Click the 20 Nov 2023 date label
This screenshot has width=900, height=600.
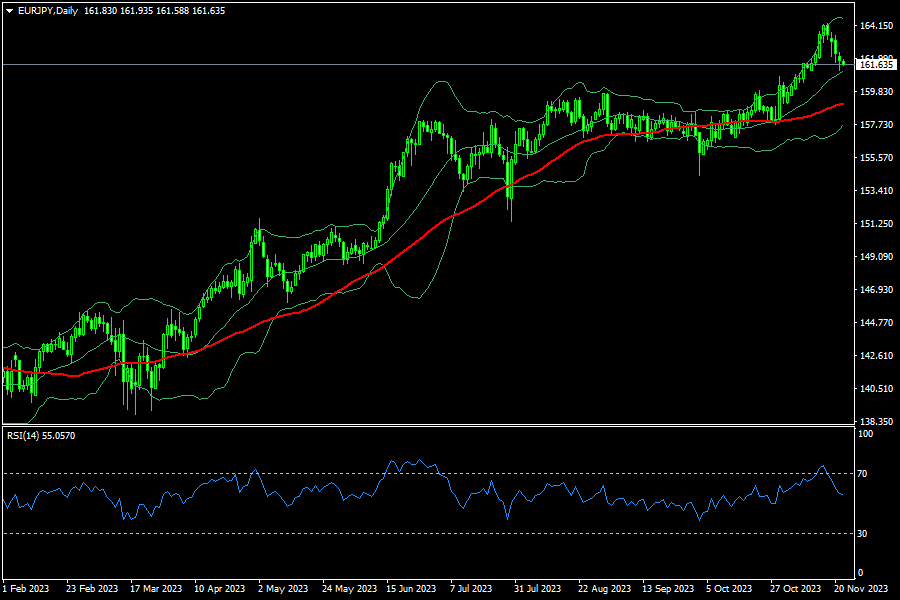coord(861,589)
